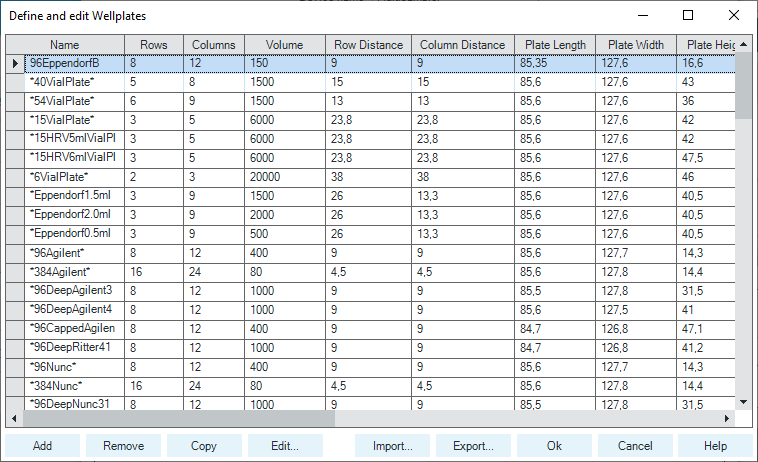Click the vertical scrollbar up arrow
The image size is (758, 462).
point(743,44)
